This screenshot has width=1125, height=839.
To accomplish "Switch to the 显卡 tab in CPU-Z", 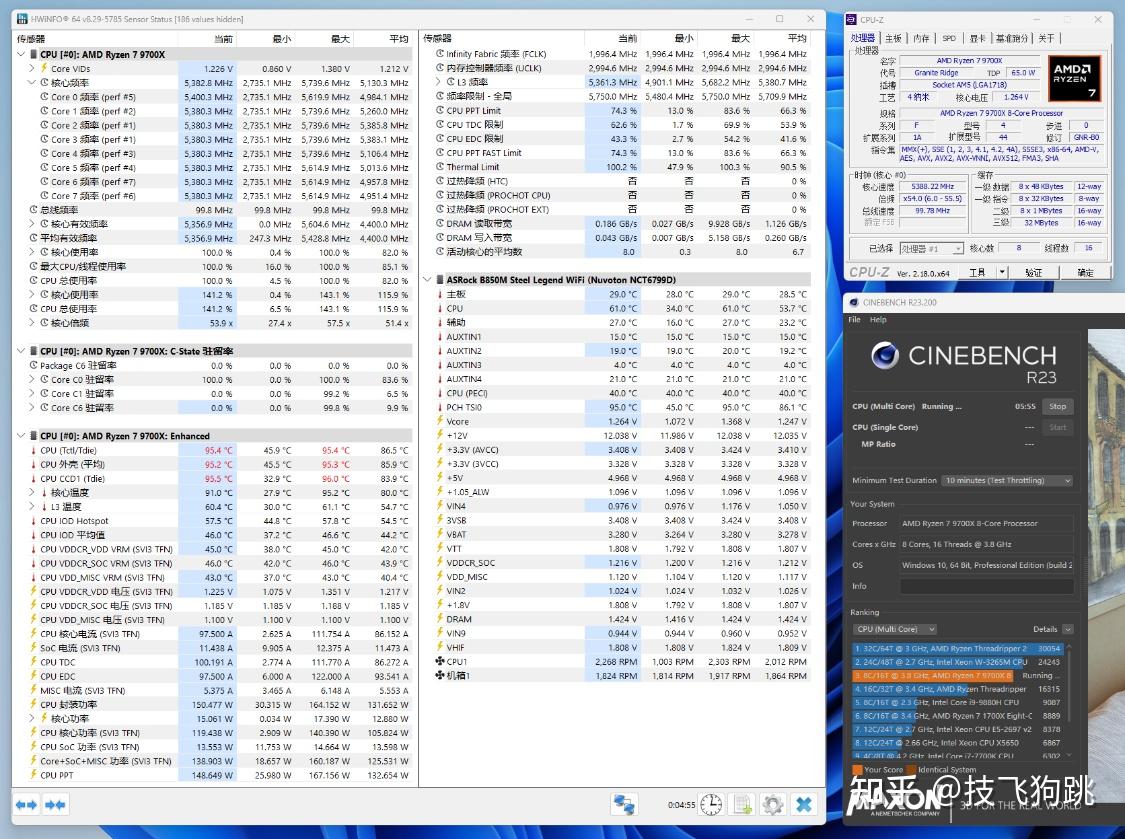I will (977, 38).
